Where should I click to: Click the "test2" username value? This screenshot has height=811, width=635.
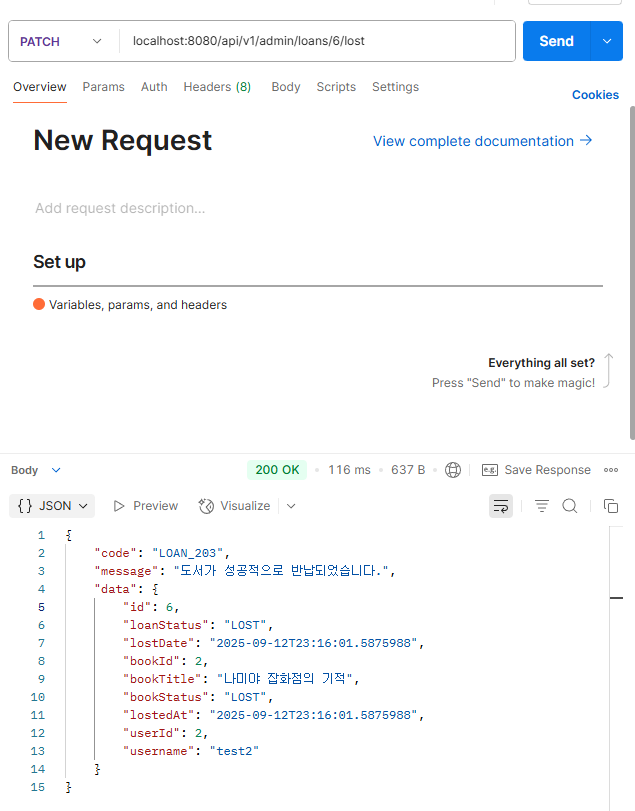(x=234, y=751)
